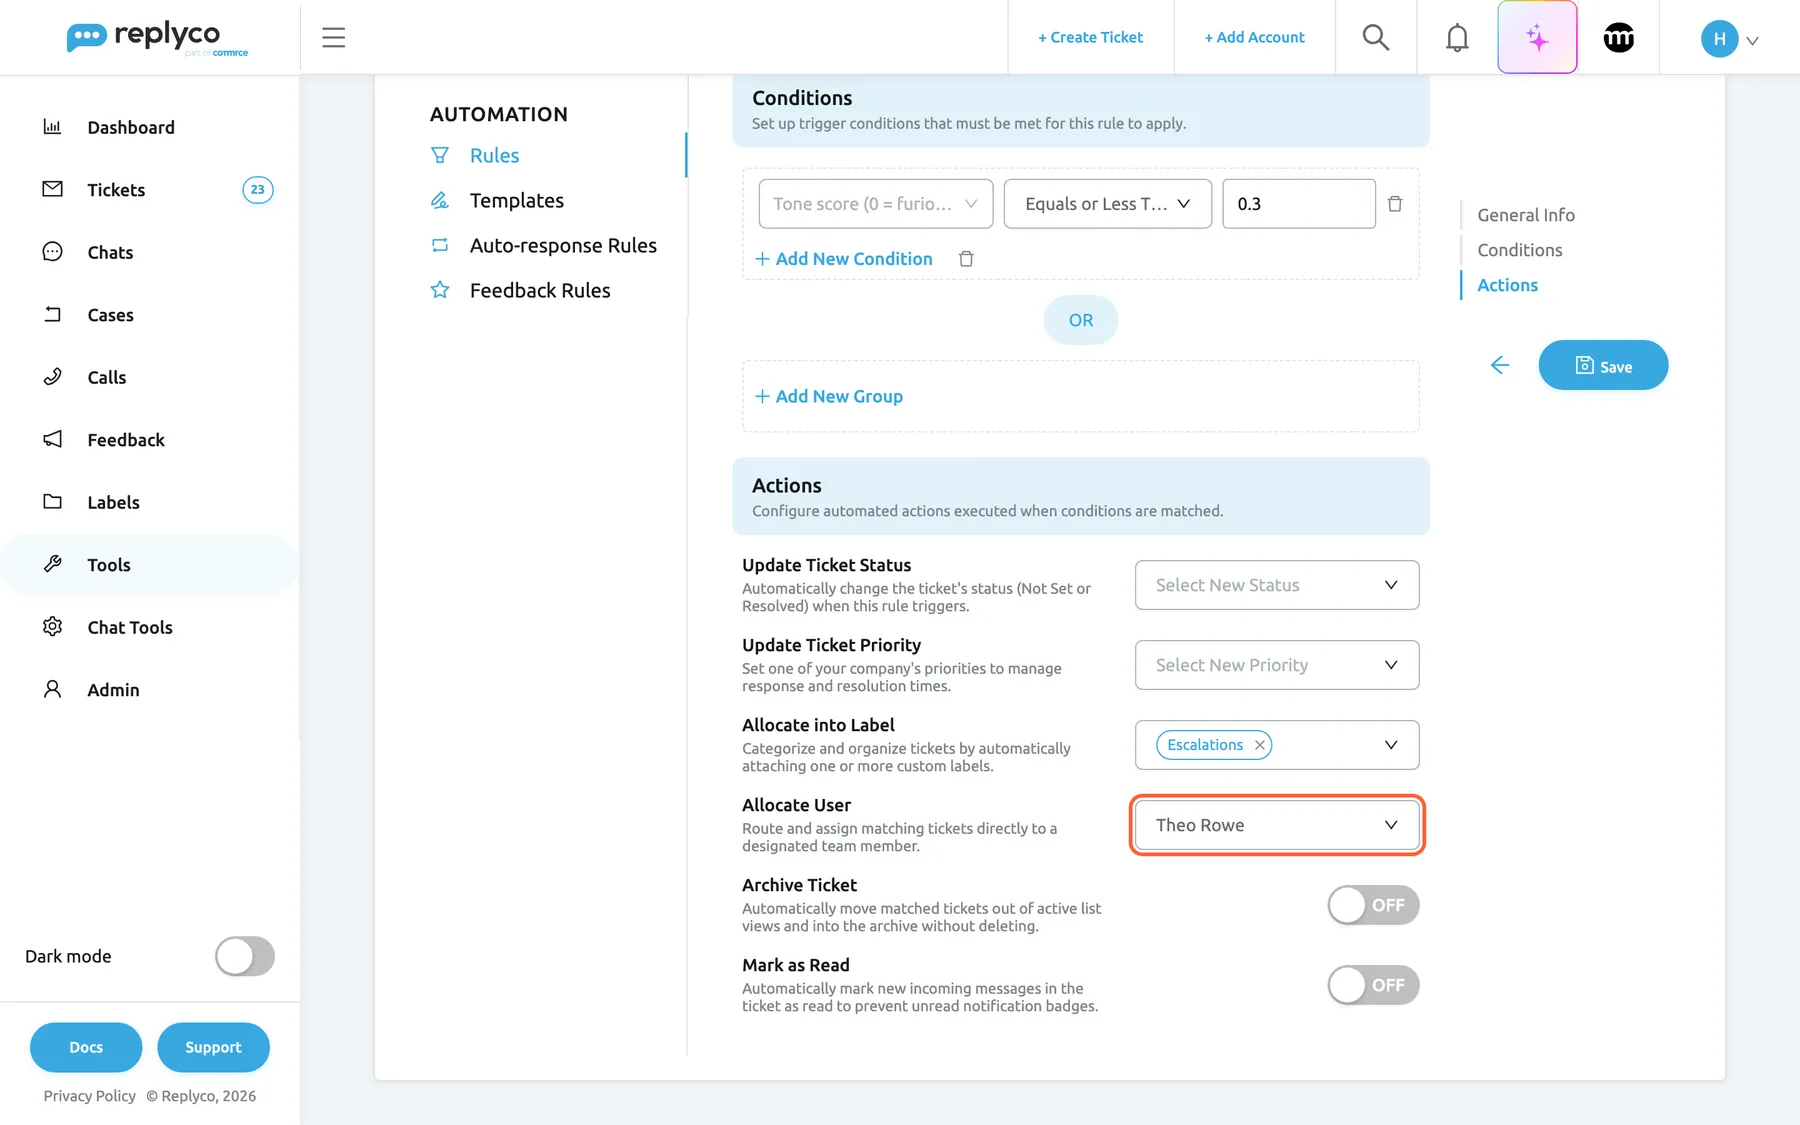Open the Theo Rowe user dropdown
Viewport: 1800px width, 1125px height.
coord(1277,825)
